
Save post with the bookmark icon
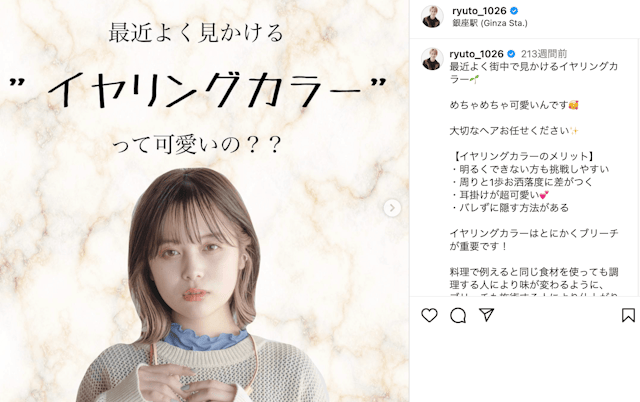628,315
